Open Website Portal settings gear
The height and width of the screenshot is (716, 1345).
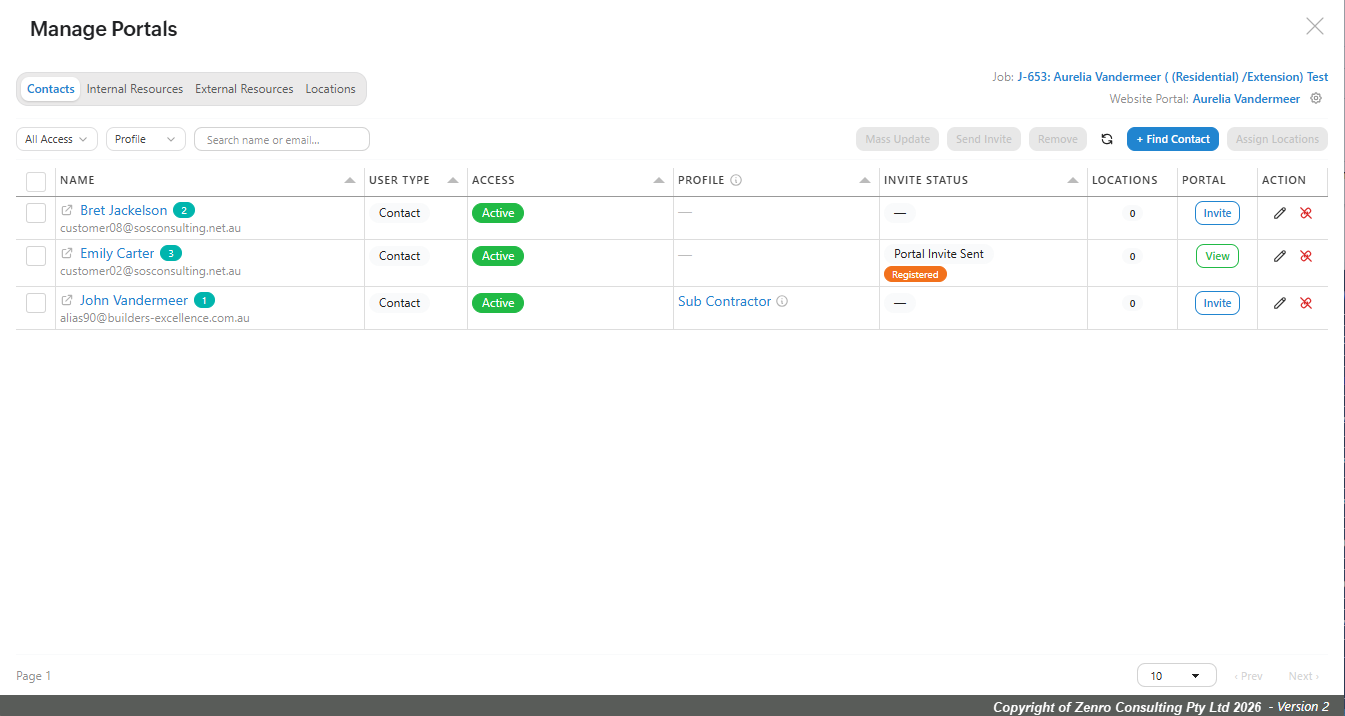(x=1316, y=99)
